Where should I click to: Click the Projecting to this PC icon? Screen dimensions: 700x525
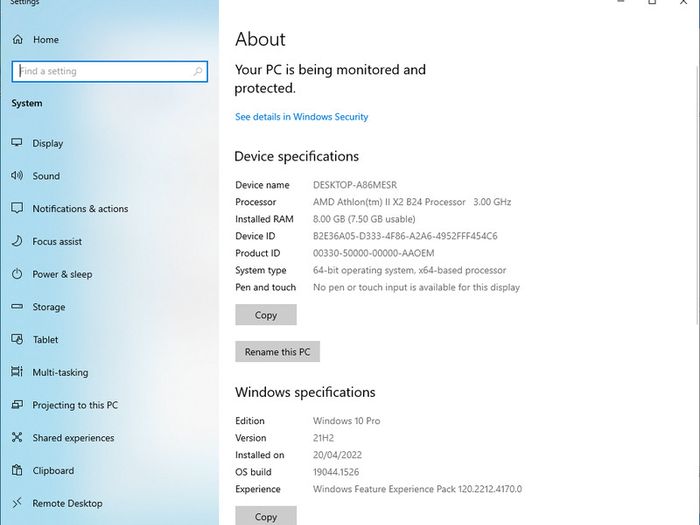[x=17, y=404]
